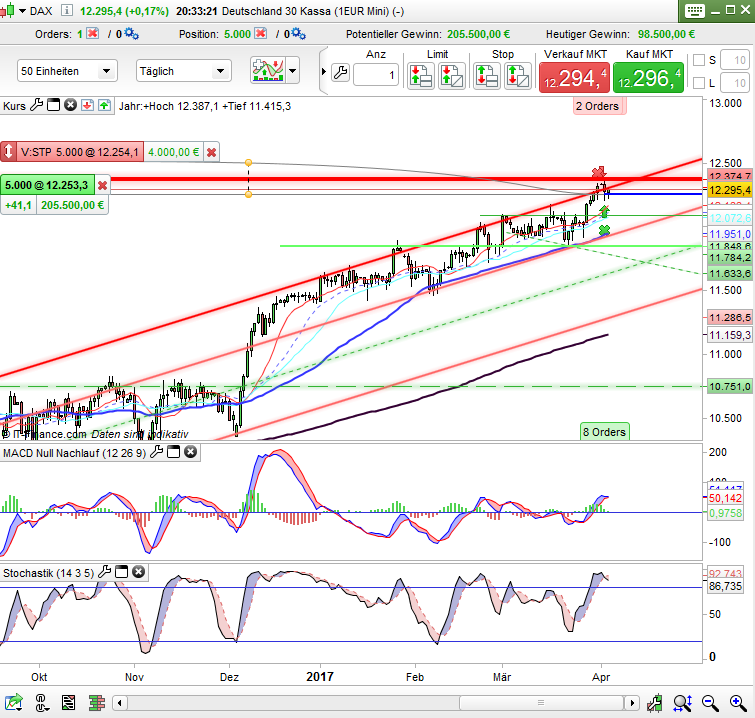This screenshot has height=718, width=755.
Task: Open the 50 Einheiten dropdown
Action: click(67, 71)
